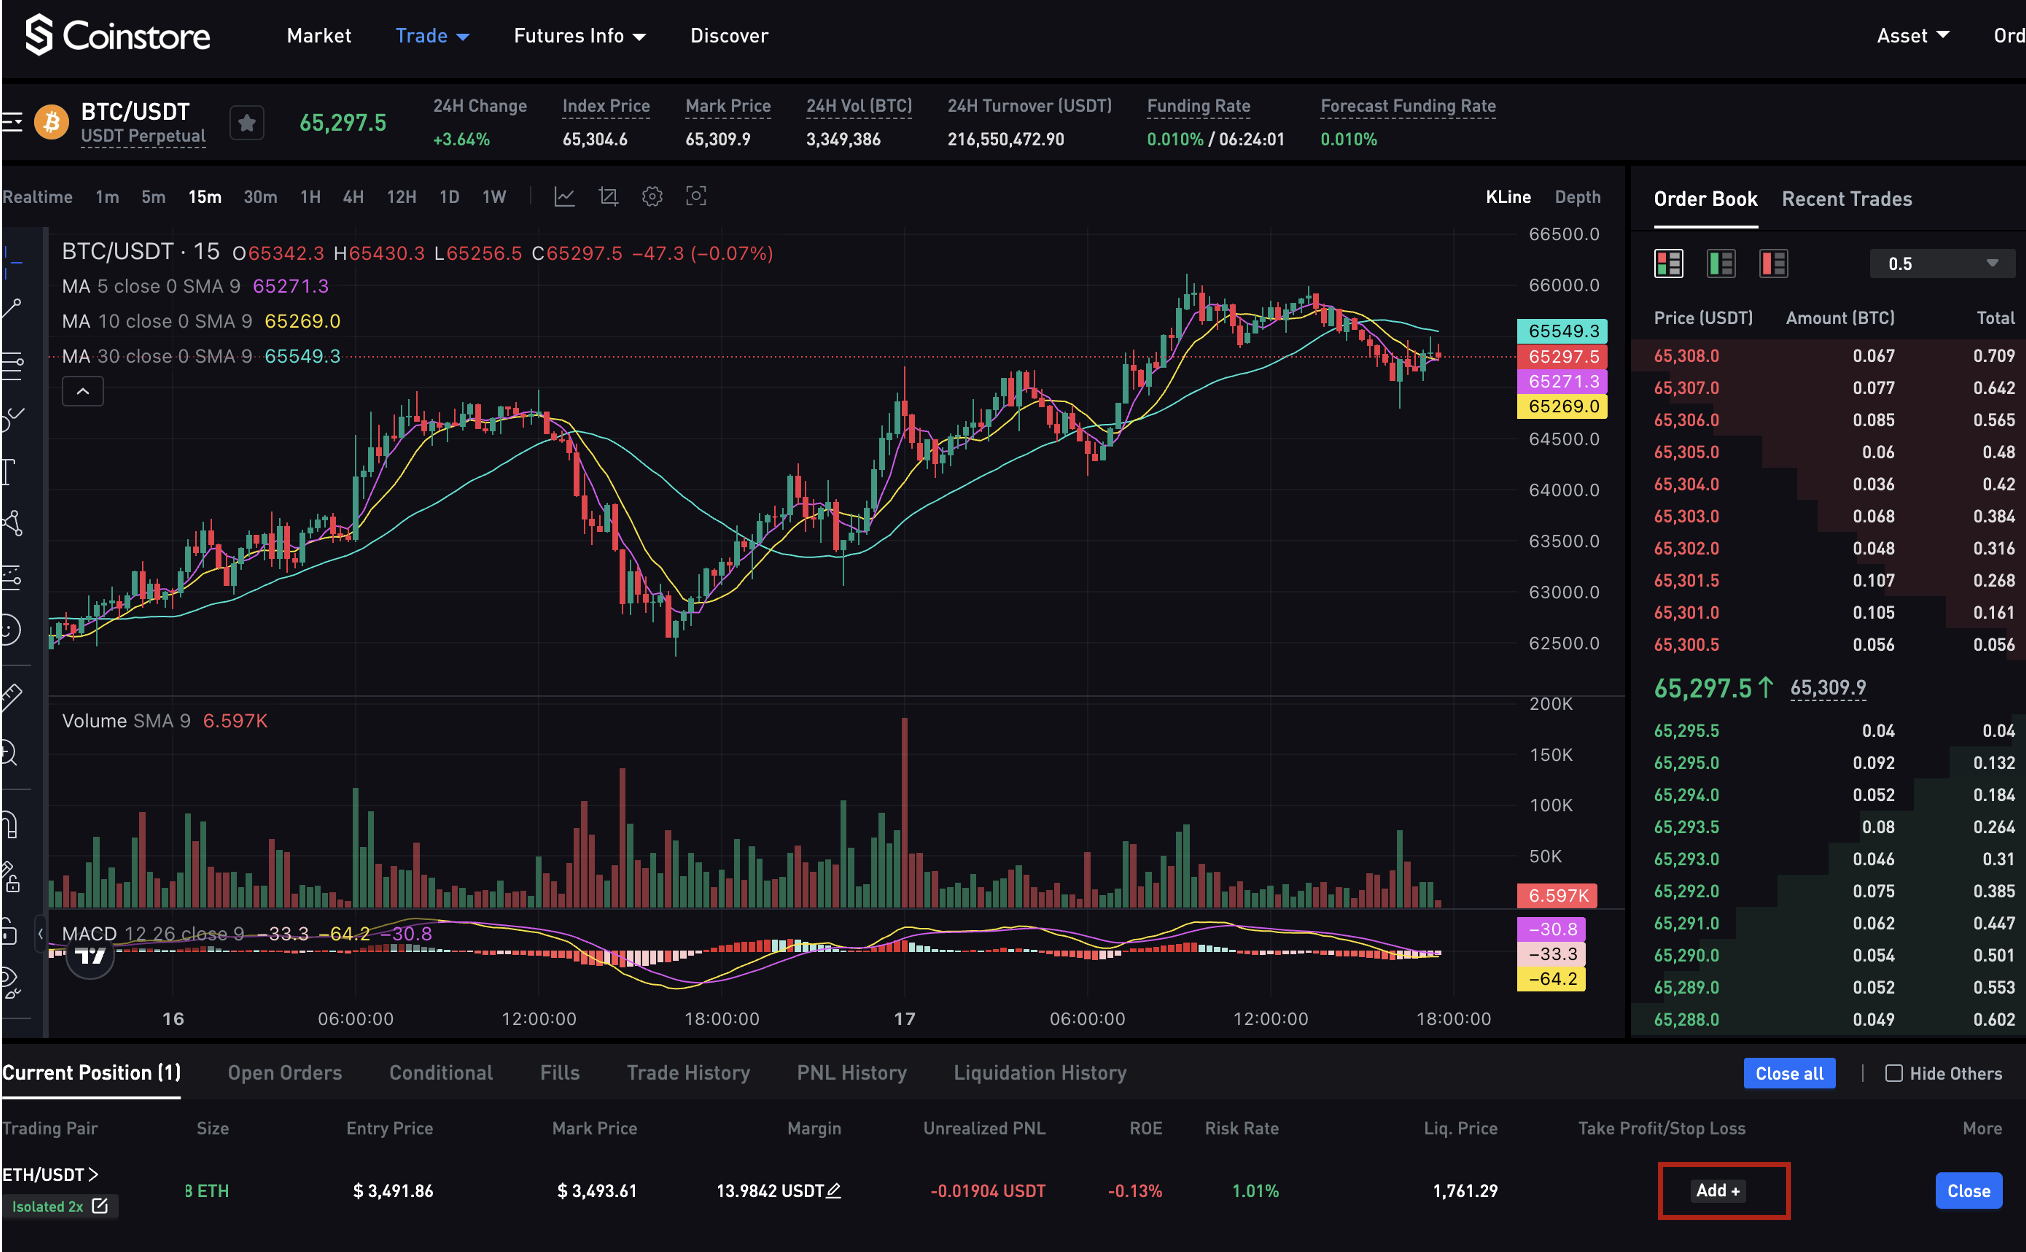Select the trend line drawing tool
Image resolution: width=2026 pixels, height=1252 pixels.
coord(12,308)
